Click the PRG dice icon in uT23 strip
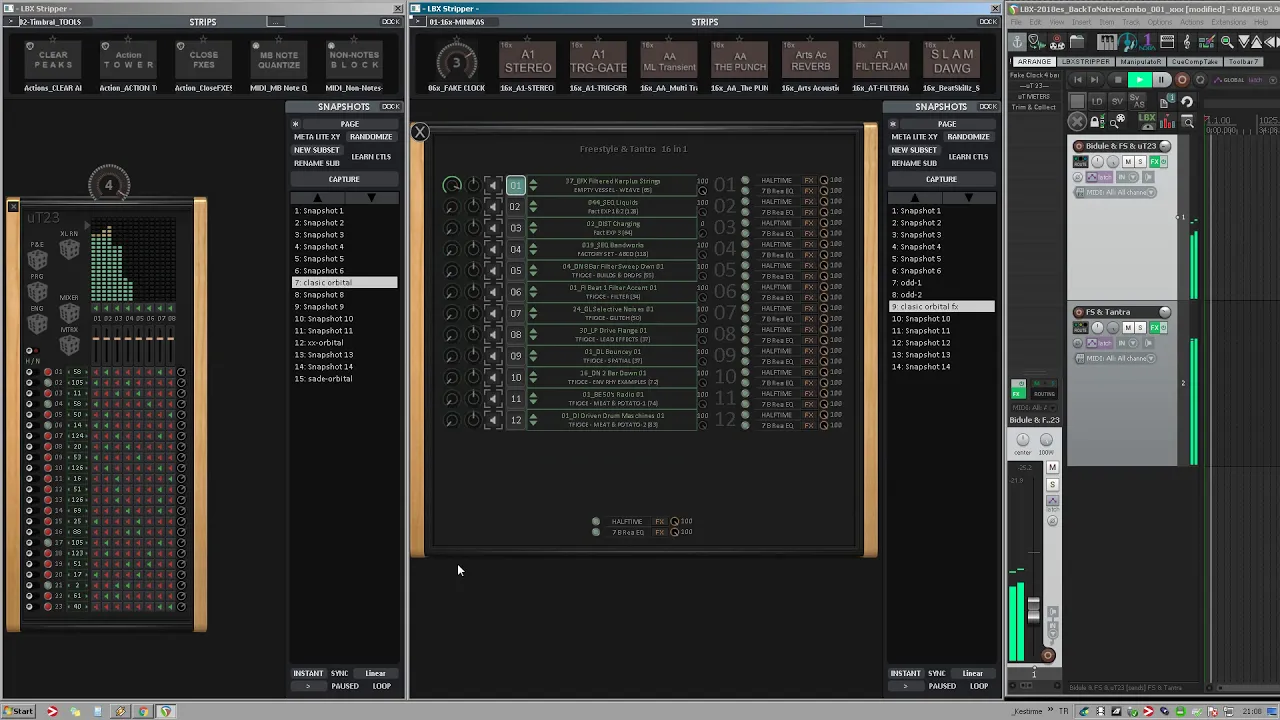Image resolution: width=1280 pixels, height=720 pixels. (38, 291)
